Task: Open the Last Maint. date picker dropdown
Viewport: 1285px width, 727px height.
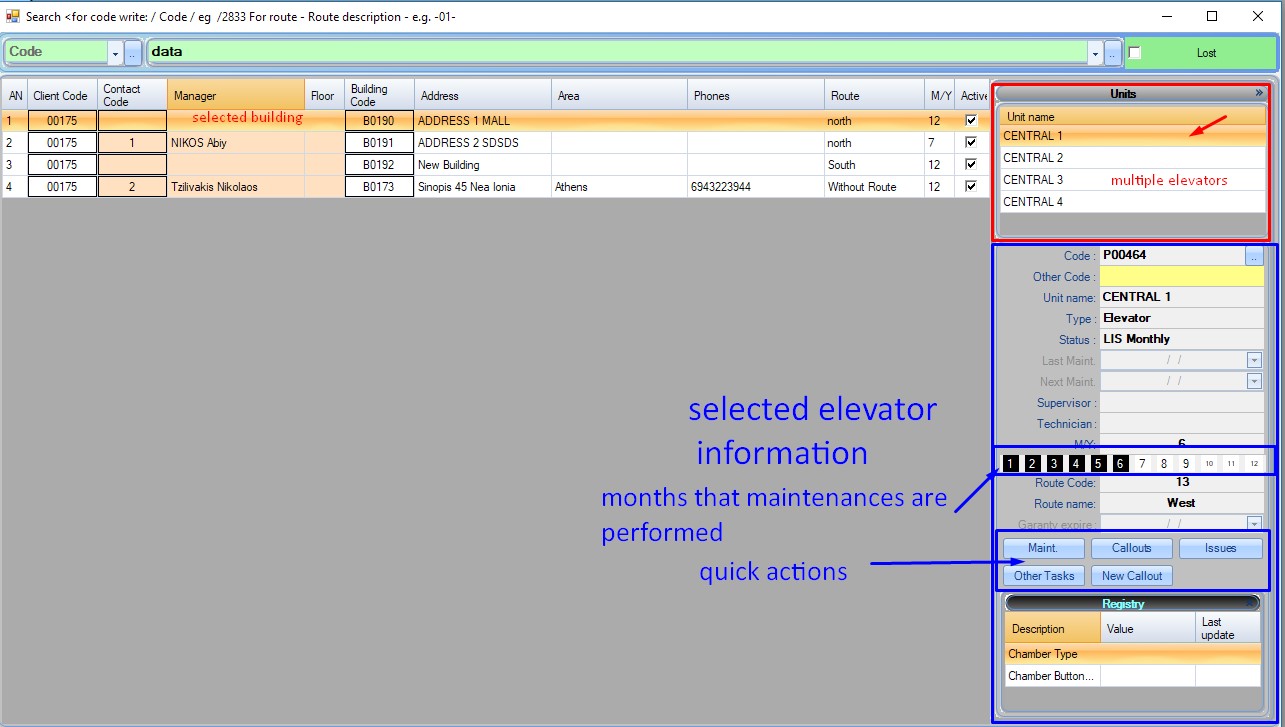Action: (1254, 361)
